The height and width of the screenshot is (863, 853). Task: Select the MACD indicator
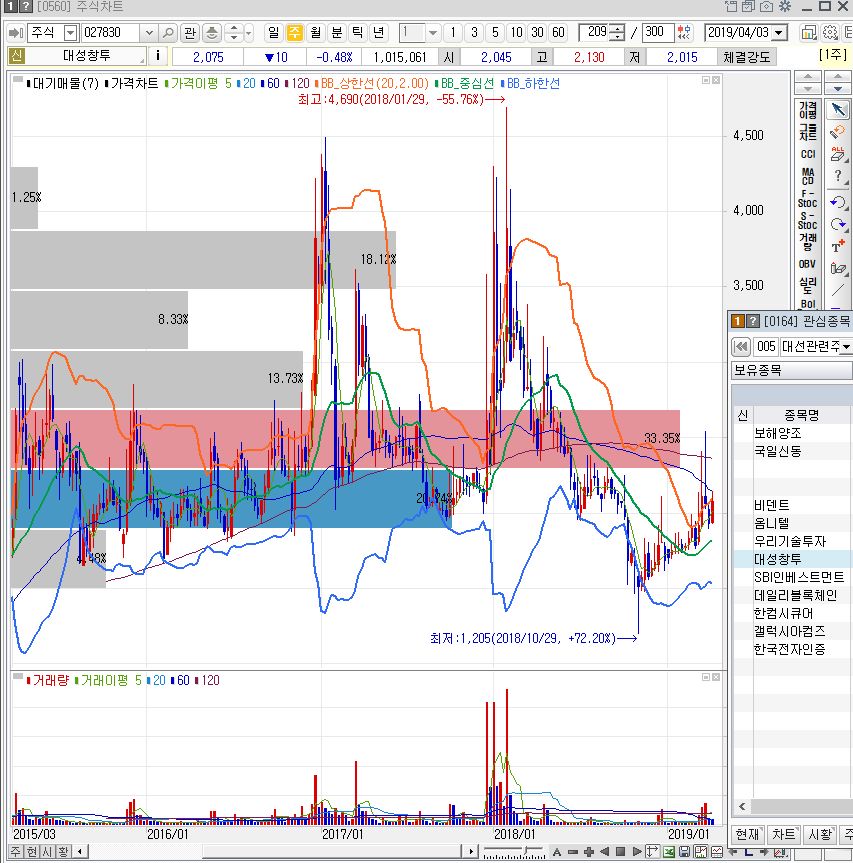pos(808,177)
